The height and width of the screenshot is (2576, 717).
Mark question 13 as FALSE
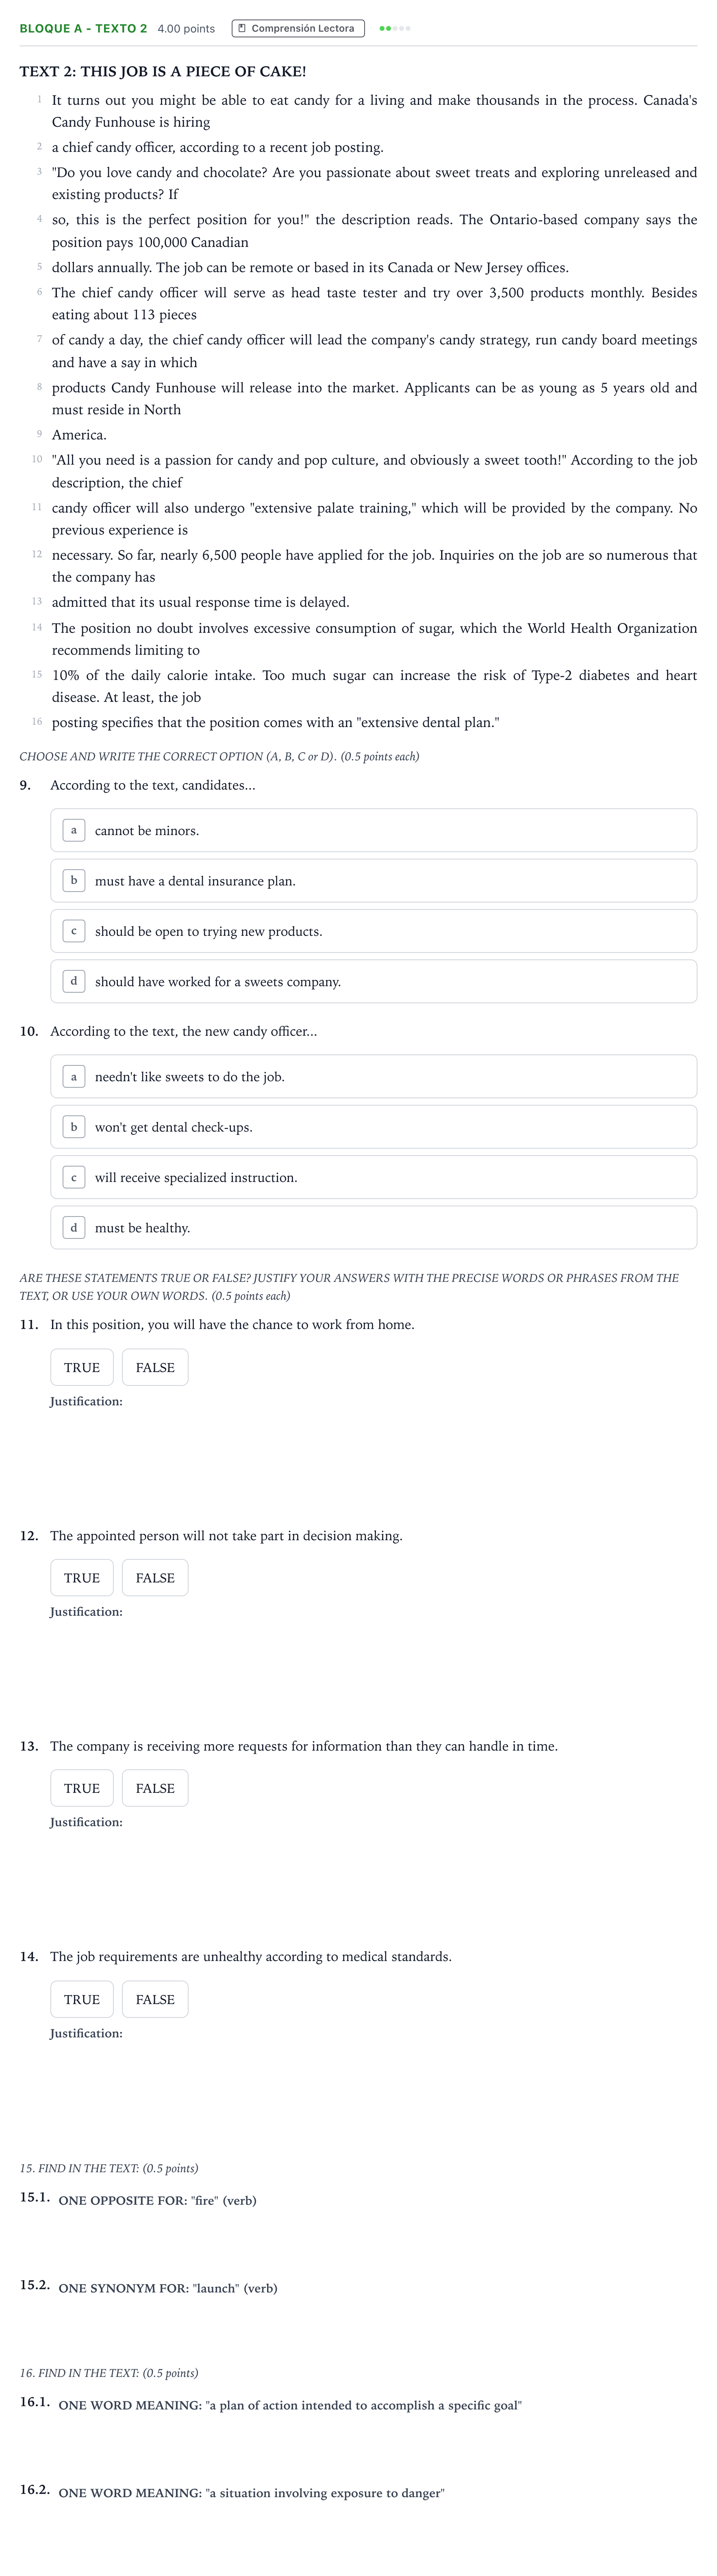point(155,1788)
